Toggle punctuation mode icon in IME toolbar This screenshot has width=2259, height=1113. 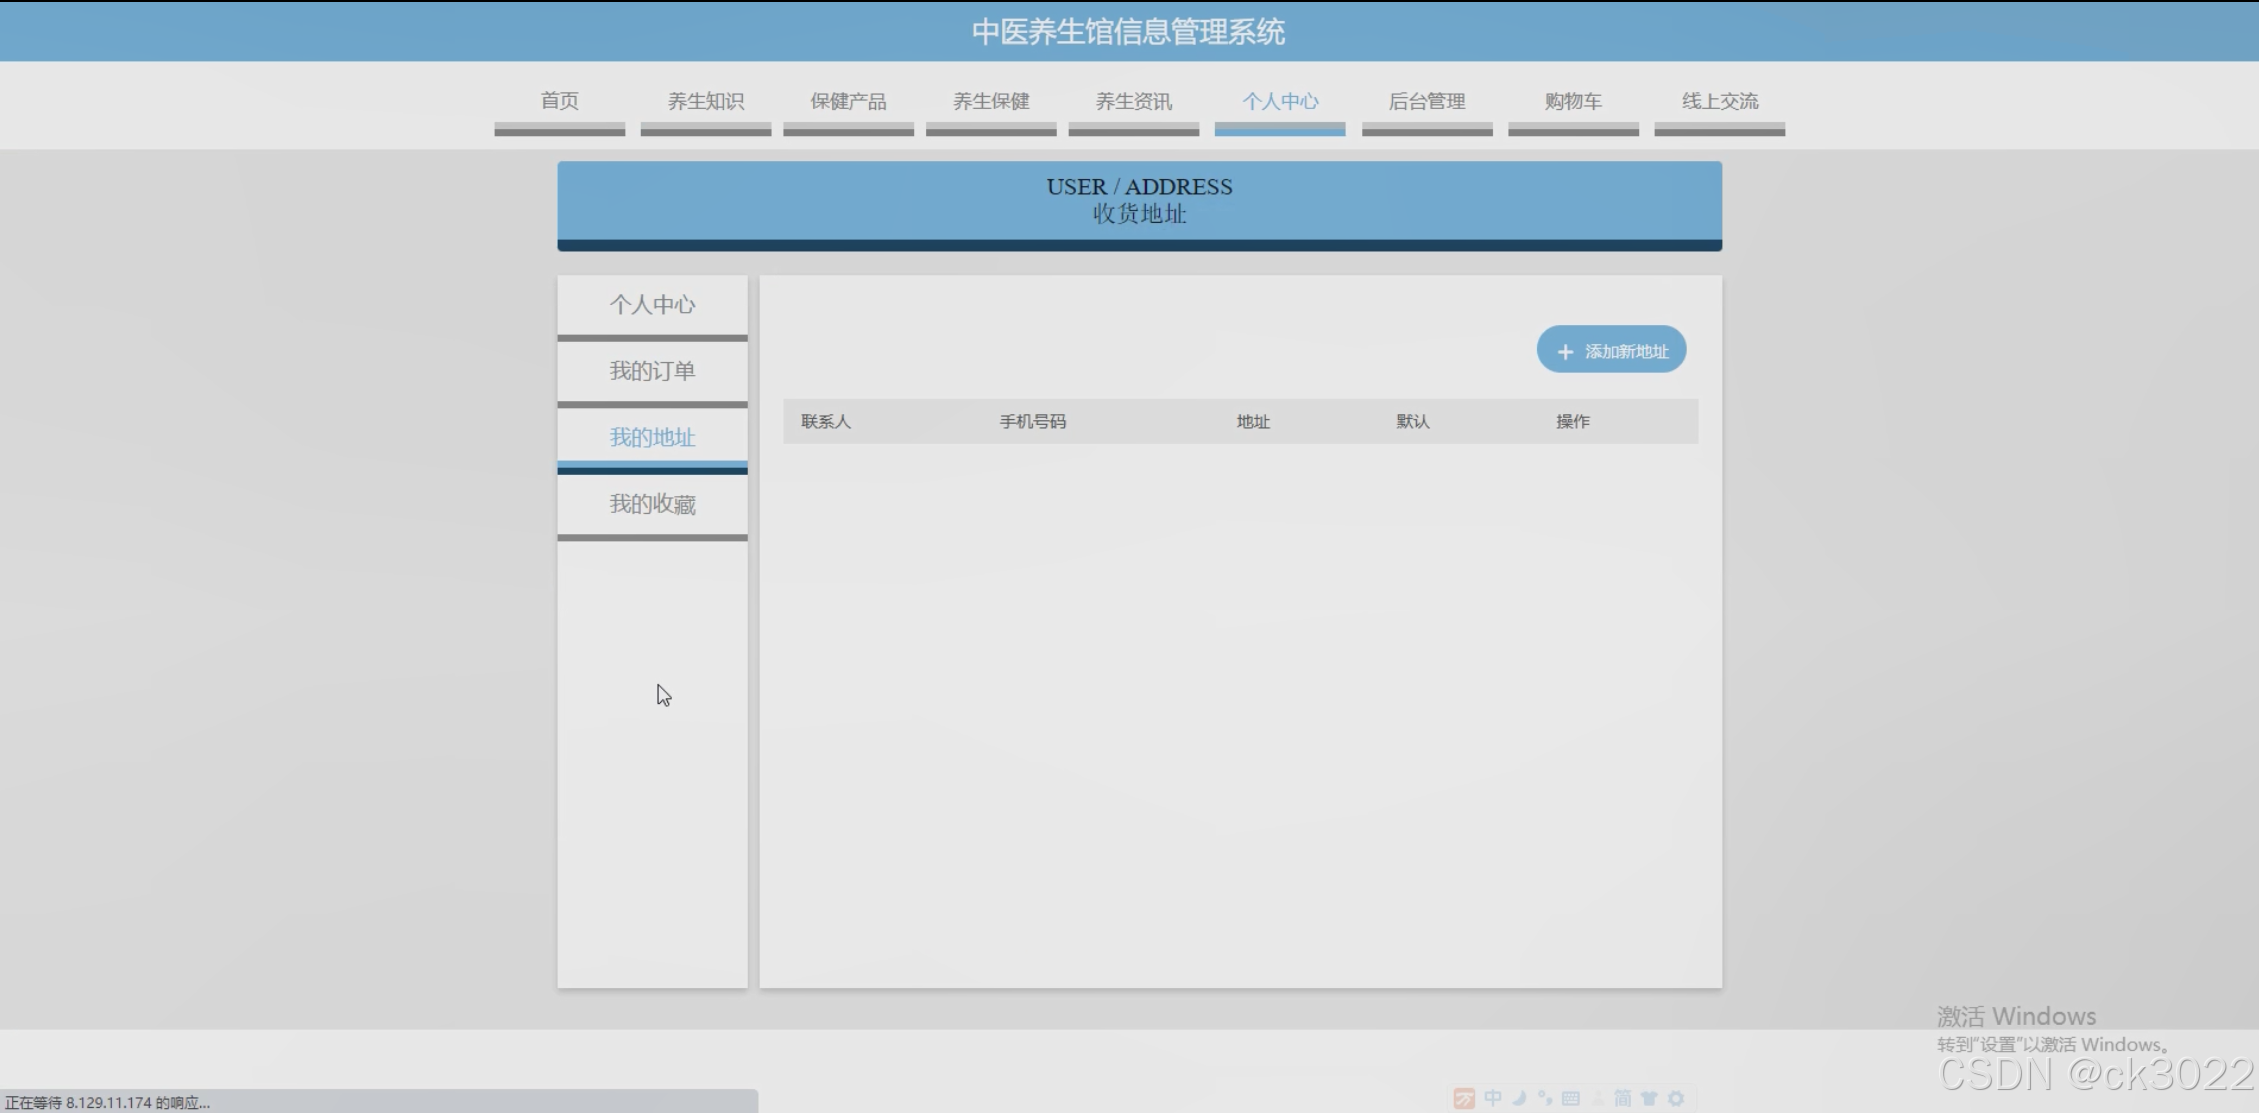1545,1098
